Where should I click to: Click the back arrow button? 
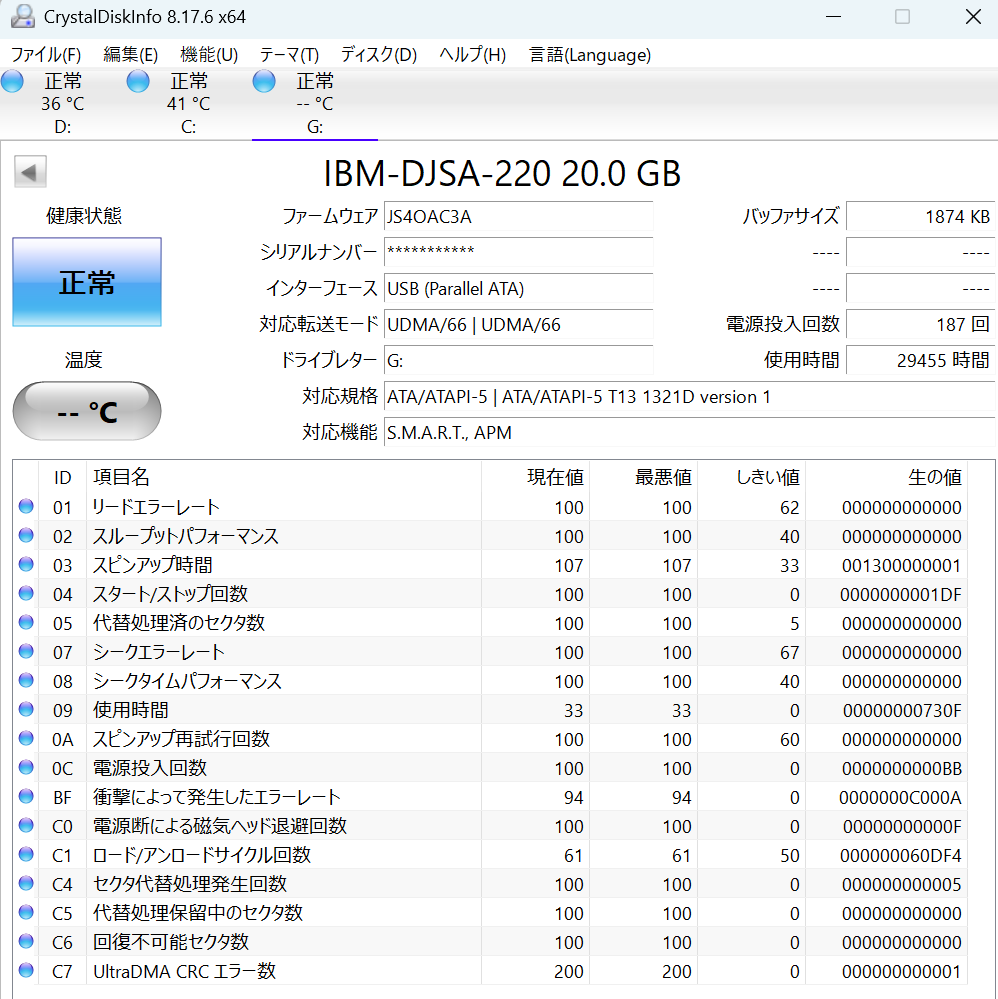coord(30,171)
